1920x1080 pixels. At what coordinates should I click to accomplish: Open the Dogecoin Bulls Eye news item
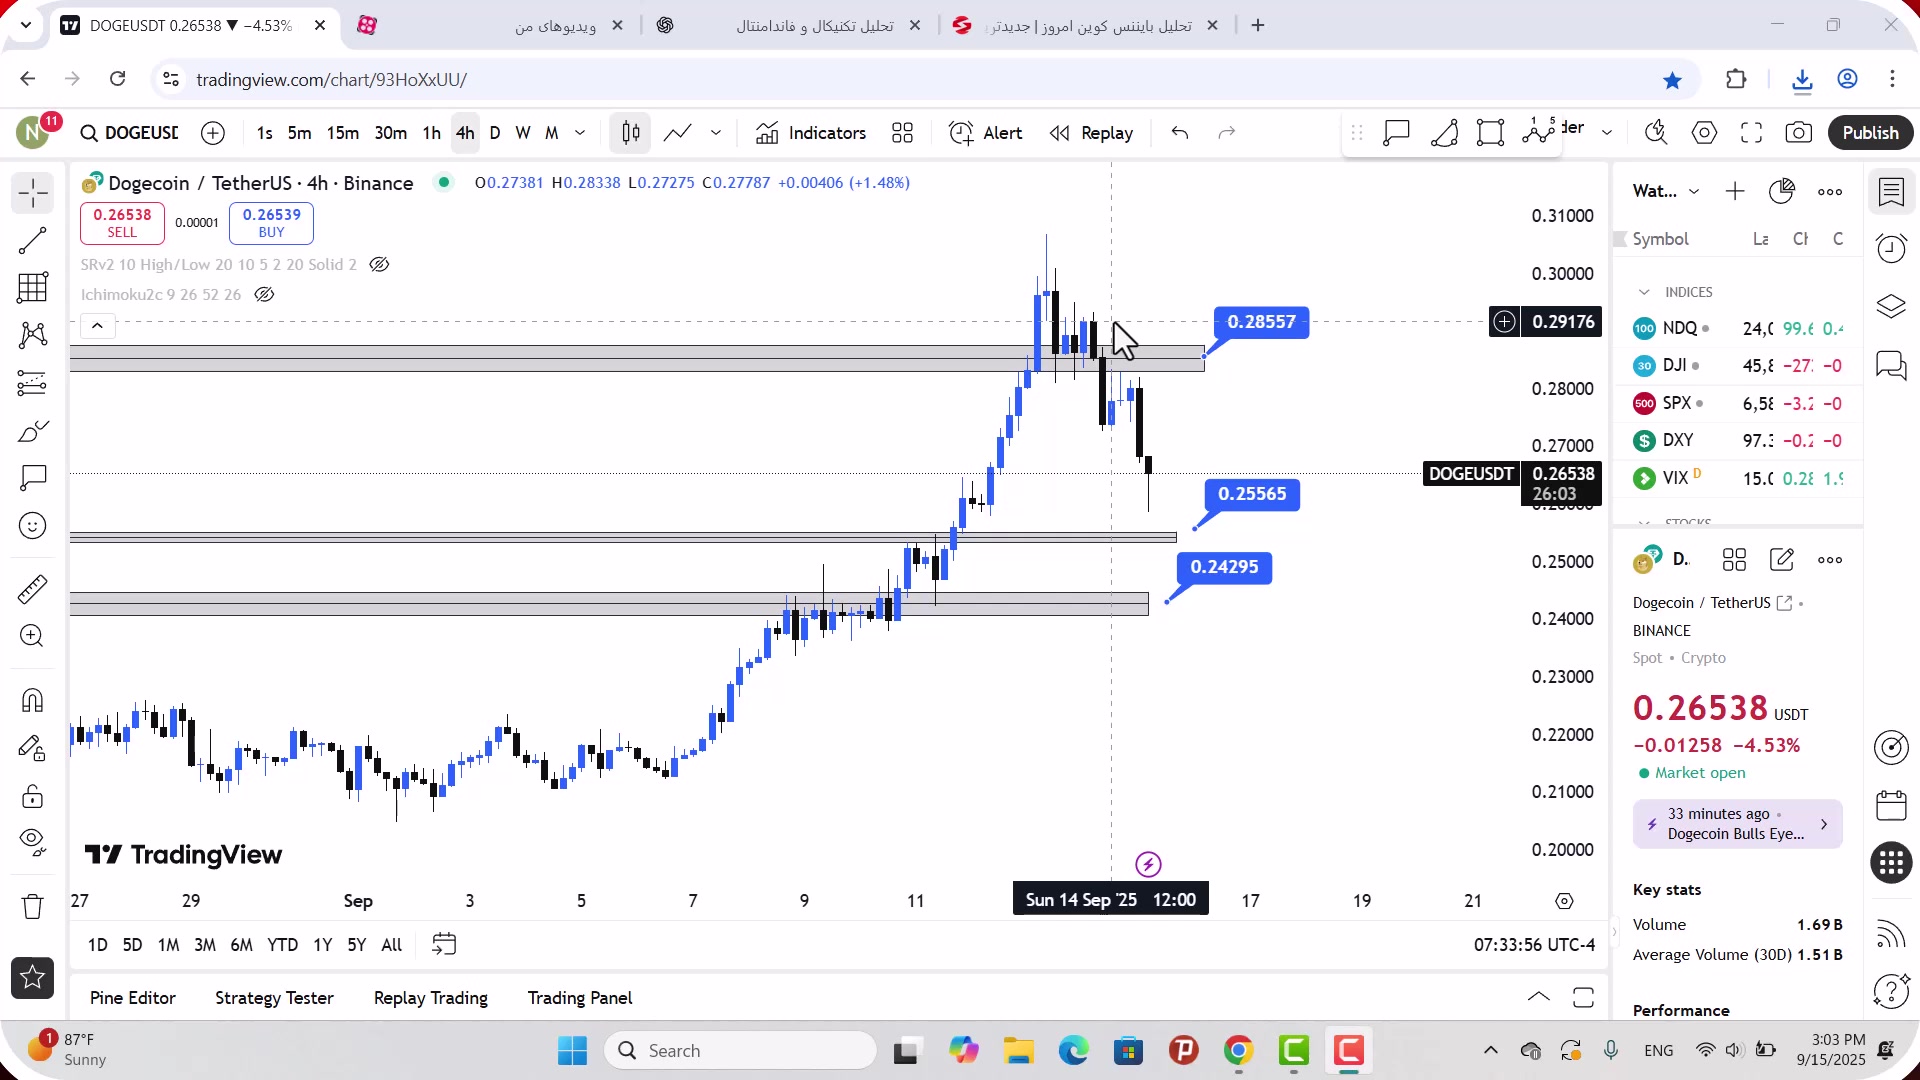pyautogui.click(x=1738, y=824)
